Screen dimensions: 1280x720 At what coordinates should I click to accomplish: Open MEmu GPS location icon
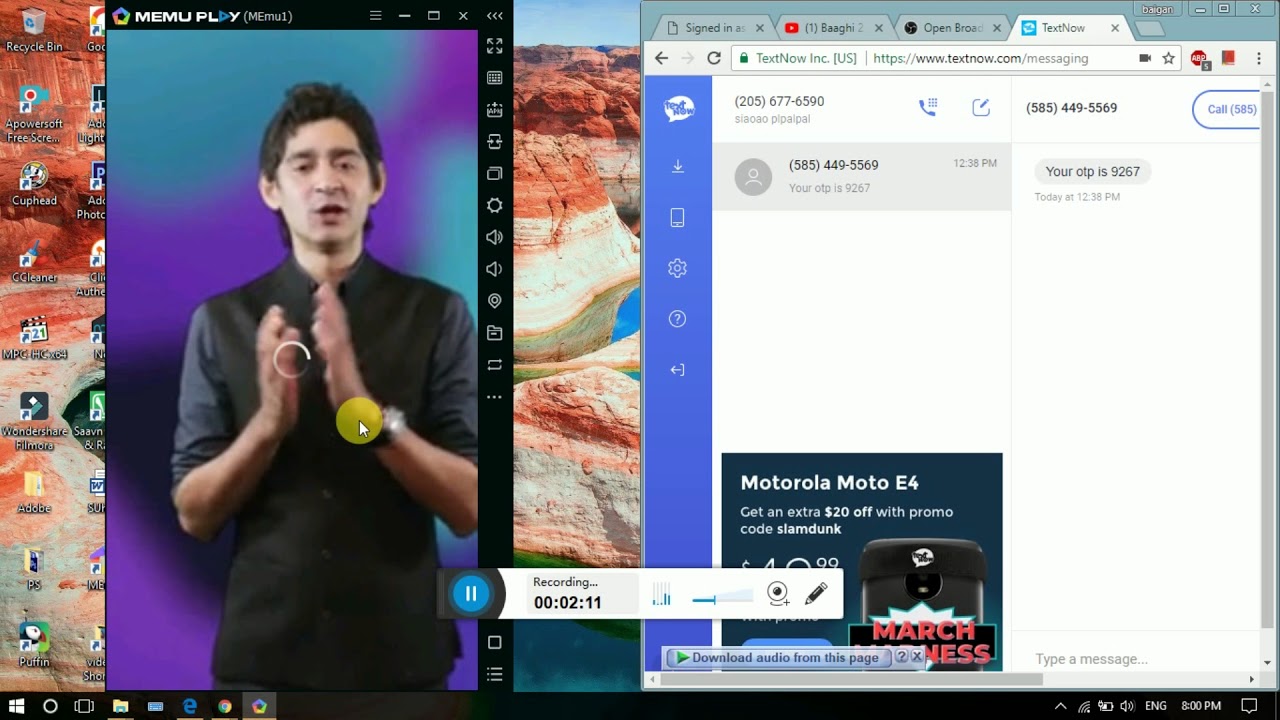(x=494, y=301)
